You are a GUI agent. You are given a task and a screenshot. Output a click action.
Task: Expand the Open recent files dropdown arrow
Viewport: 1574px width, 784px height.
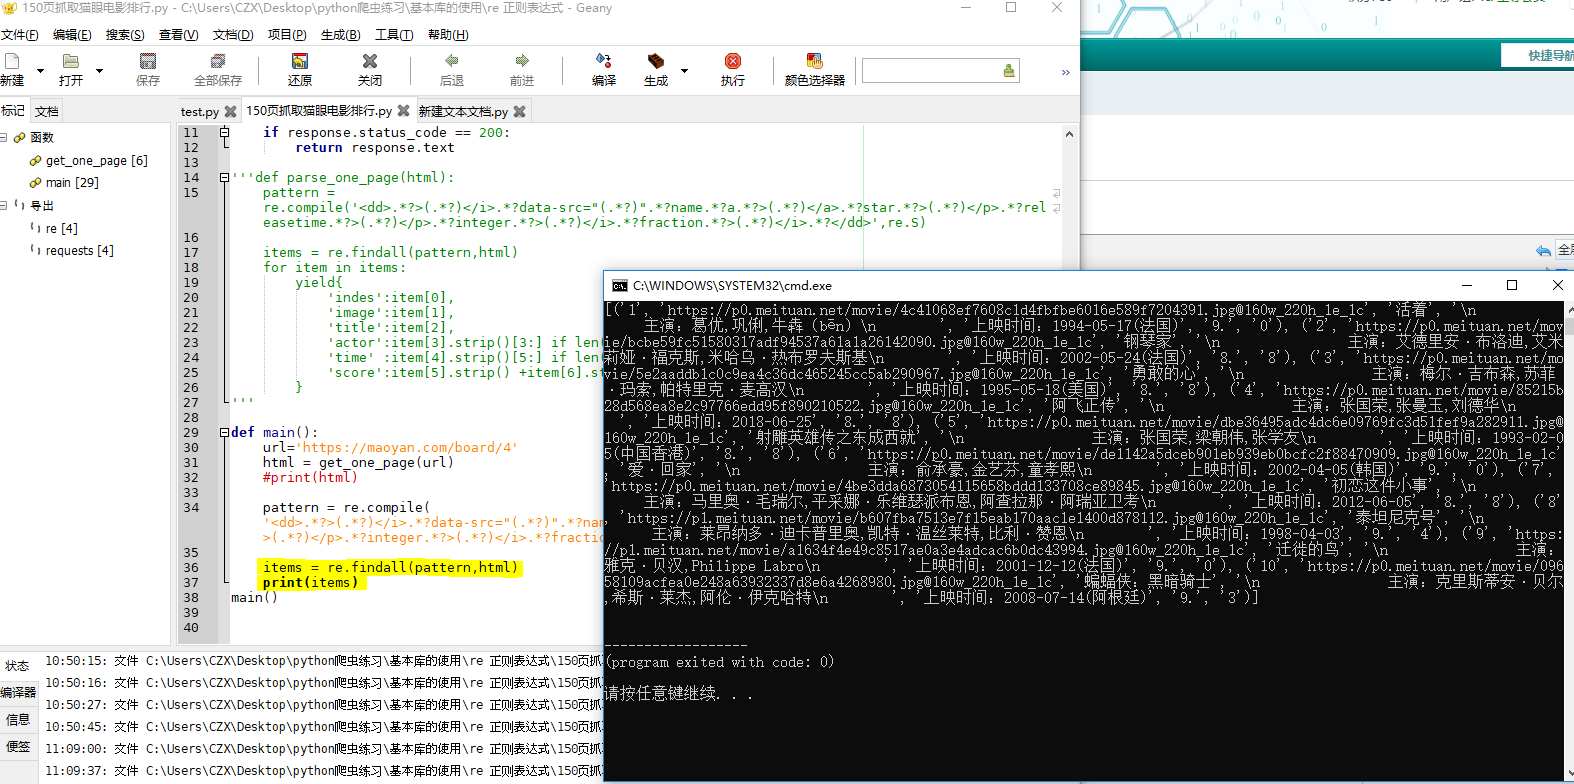[99, 71]
